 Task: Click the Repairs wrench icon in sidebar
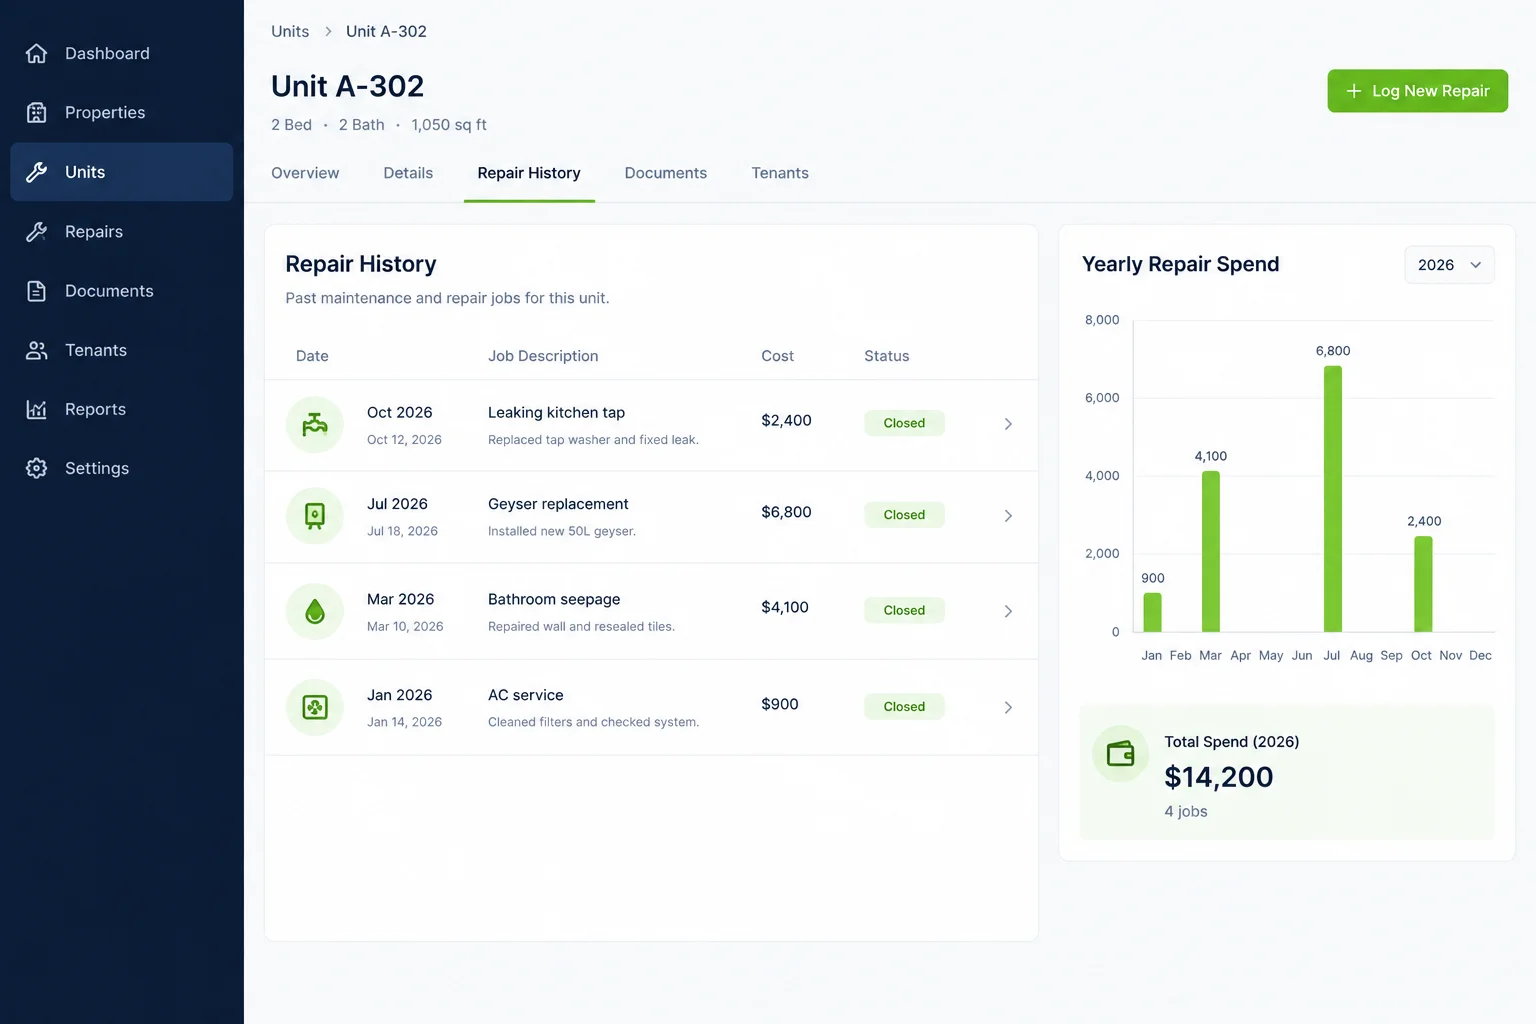coord(37,232)
